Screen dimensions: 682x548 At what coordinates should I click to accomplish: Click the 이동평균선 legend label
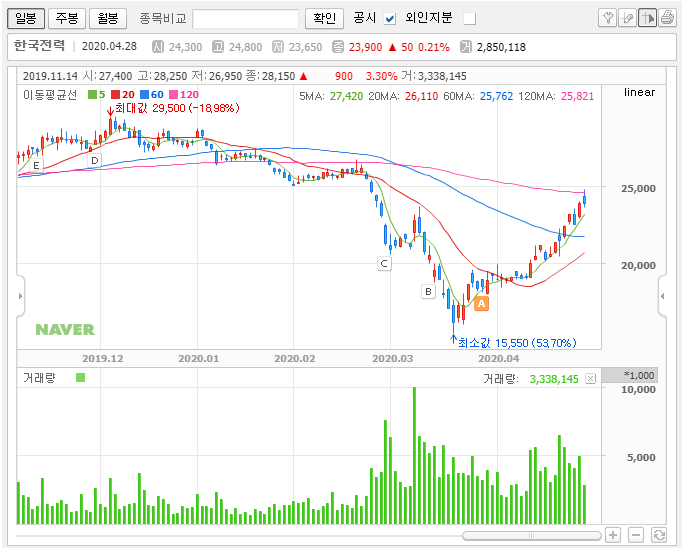point(50,95)
